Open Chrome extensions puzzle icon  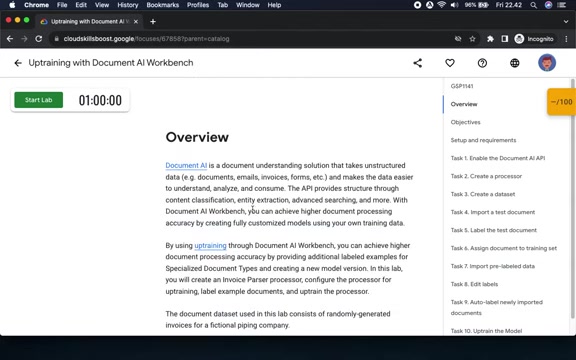tap(490, 39)
